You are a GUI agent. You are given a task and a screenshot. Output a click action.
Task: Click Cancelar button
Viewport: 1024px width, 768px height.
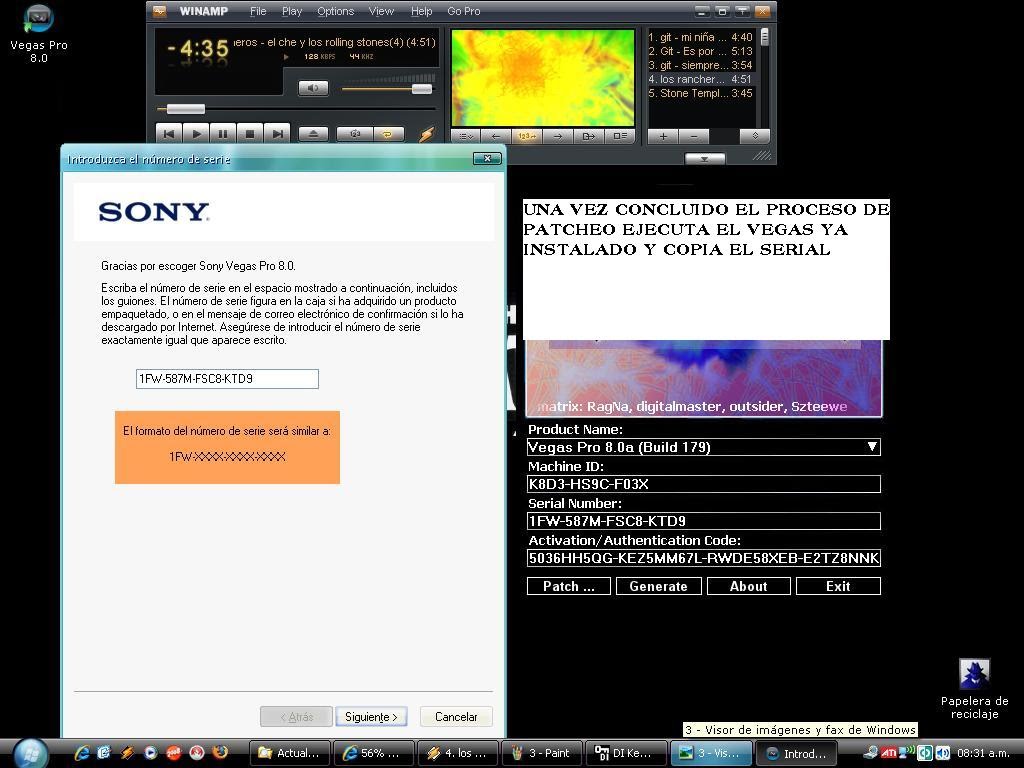[456, 716]
